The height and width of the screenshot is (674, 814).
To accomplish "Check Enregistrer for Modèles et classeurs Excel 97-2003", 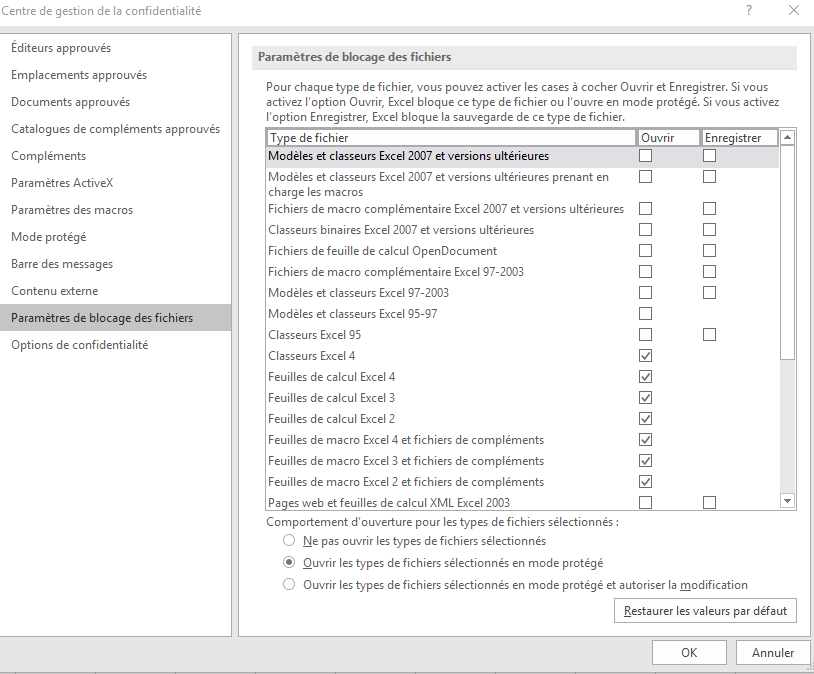I will click(709, 293).
